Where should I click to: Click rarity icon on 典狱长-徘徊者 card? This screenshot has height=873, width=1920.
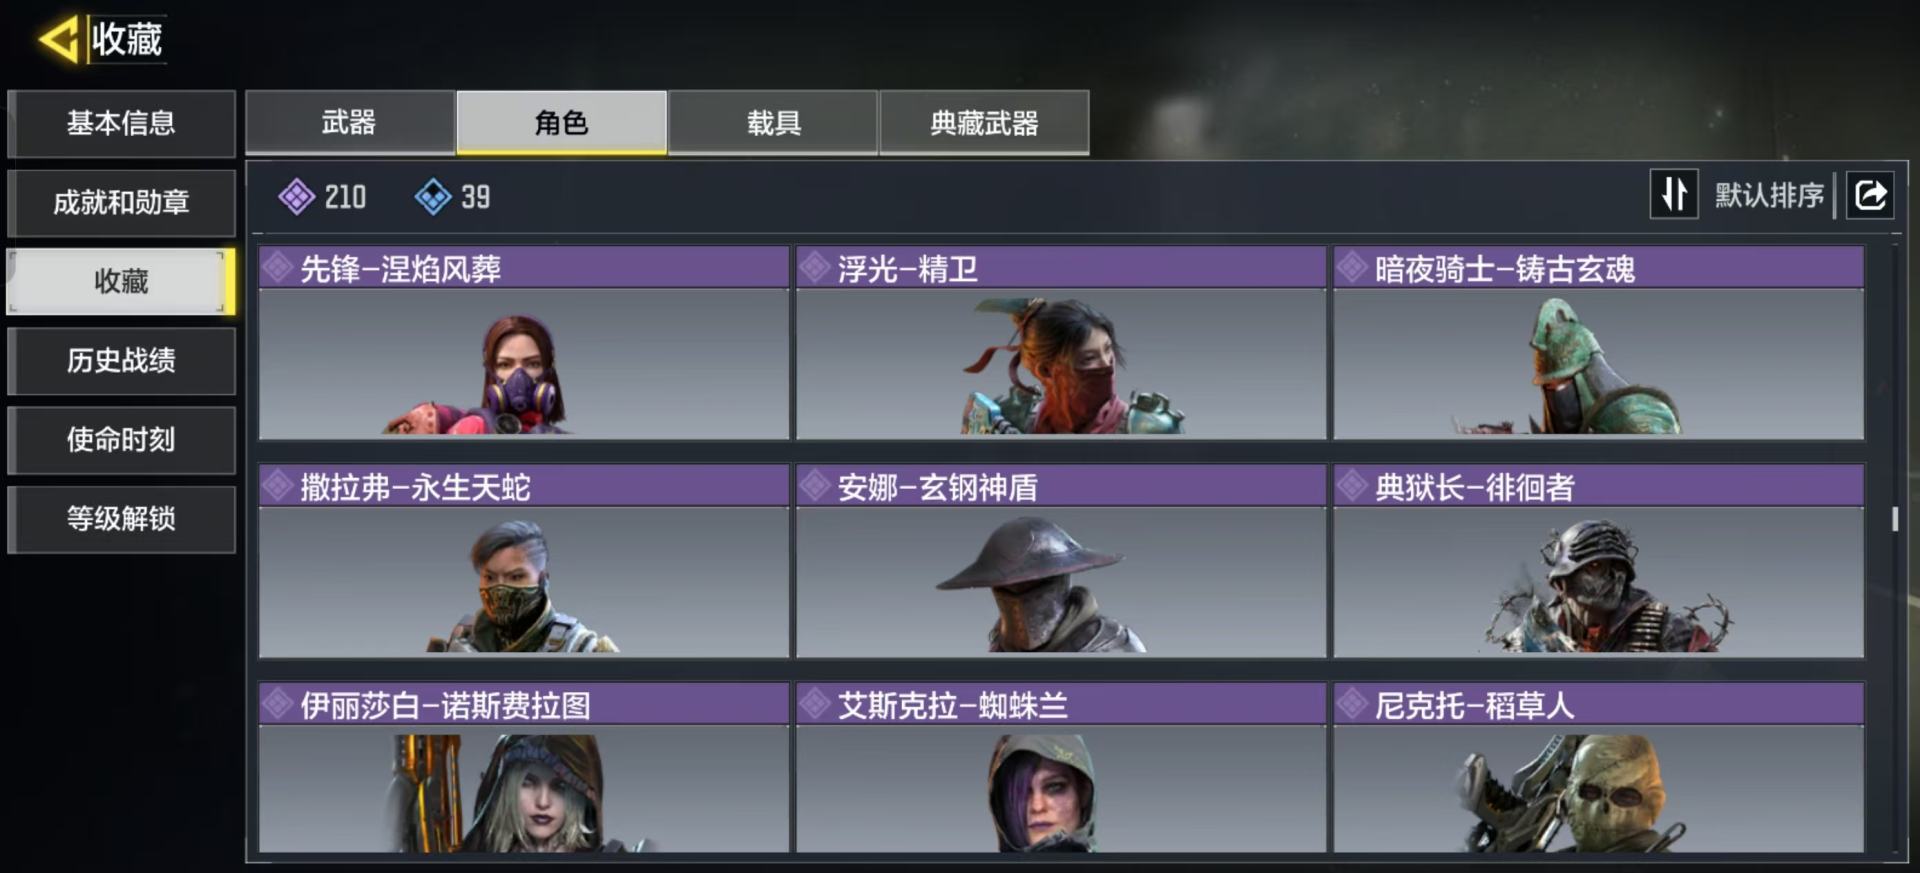tap(1352, 486)
